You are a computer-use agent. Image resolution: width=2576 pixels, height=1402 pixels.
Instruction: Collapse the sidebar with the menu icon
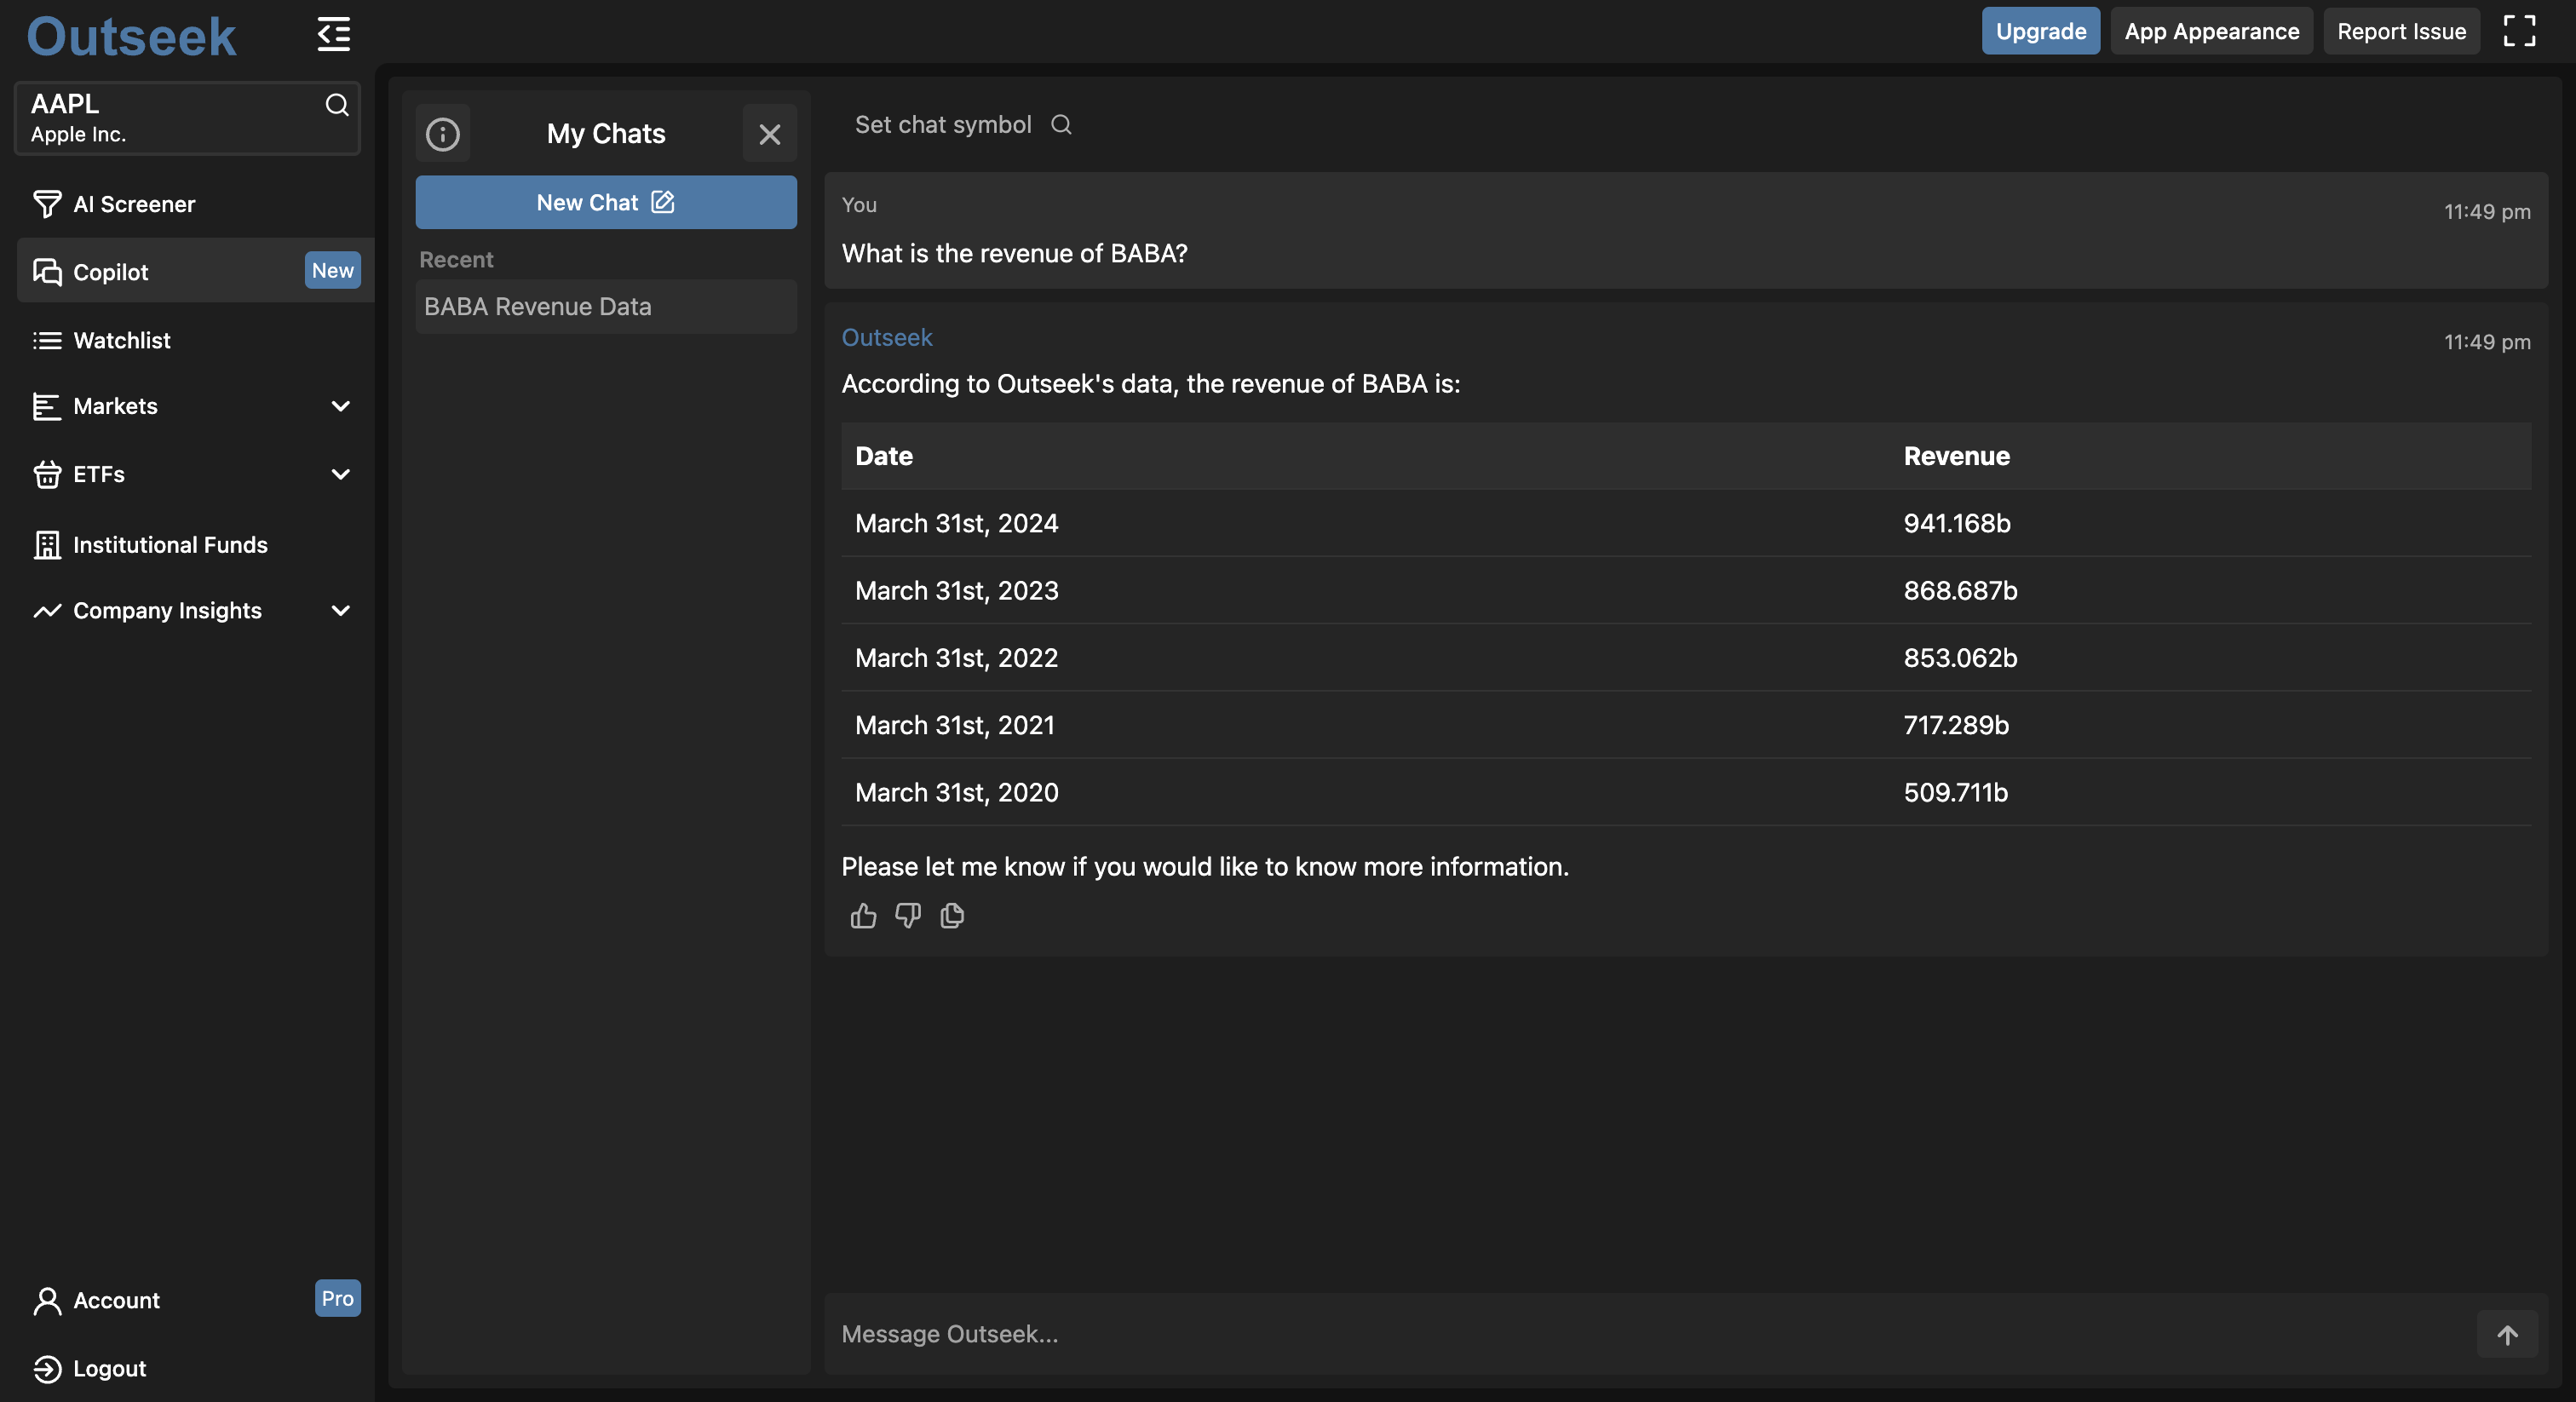(333, 34)
